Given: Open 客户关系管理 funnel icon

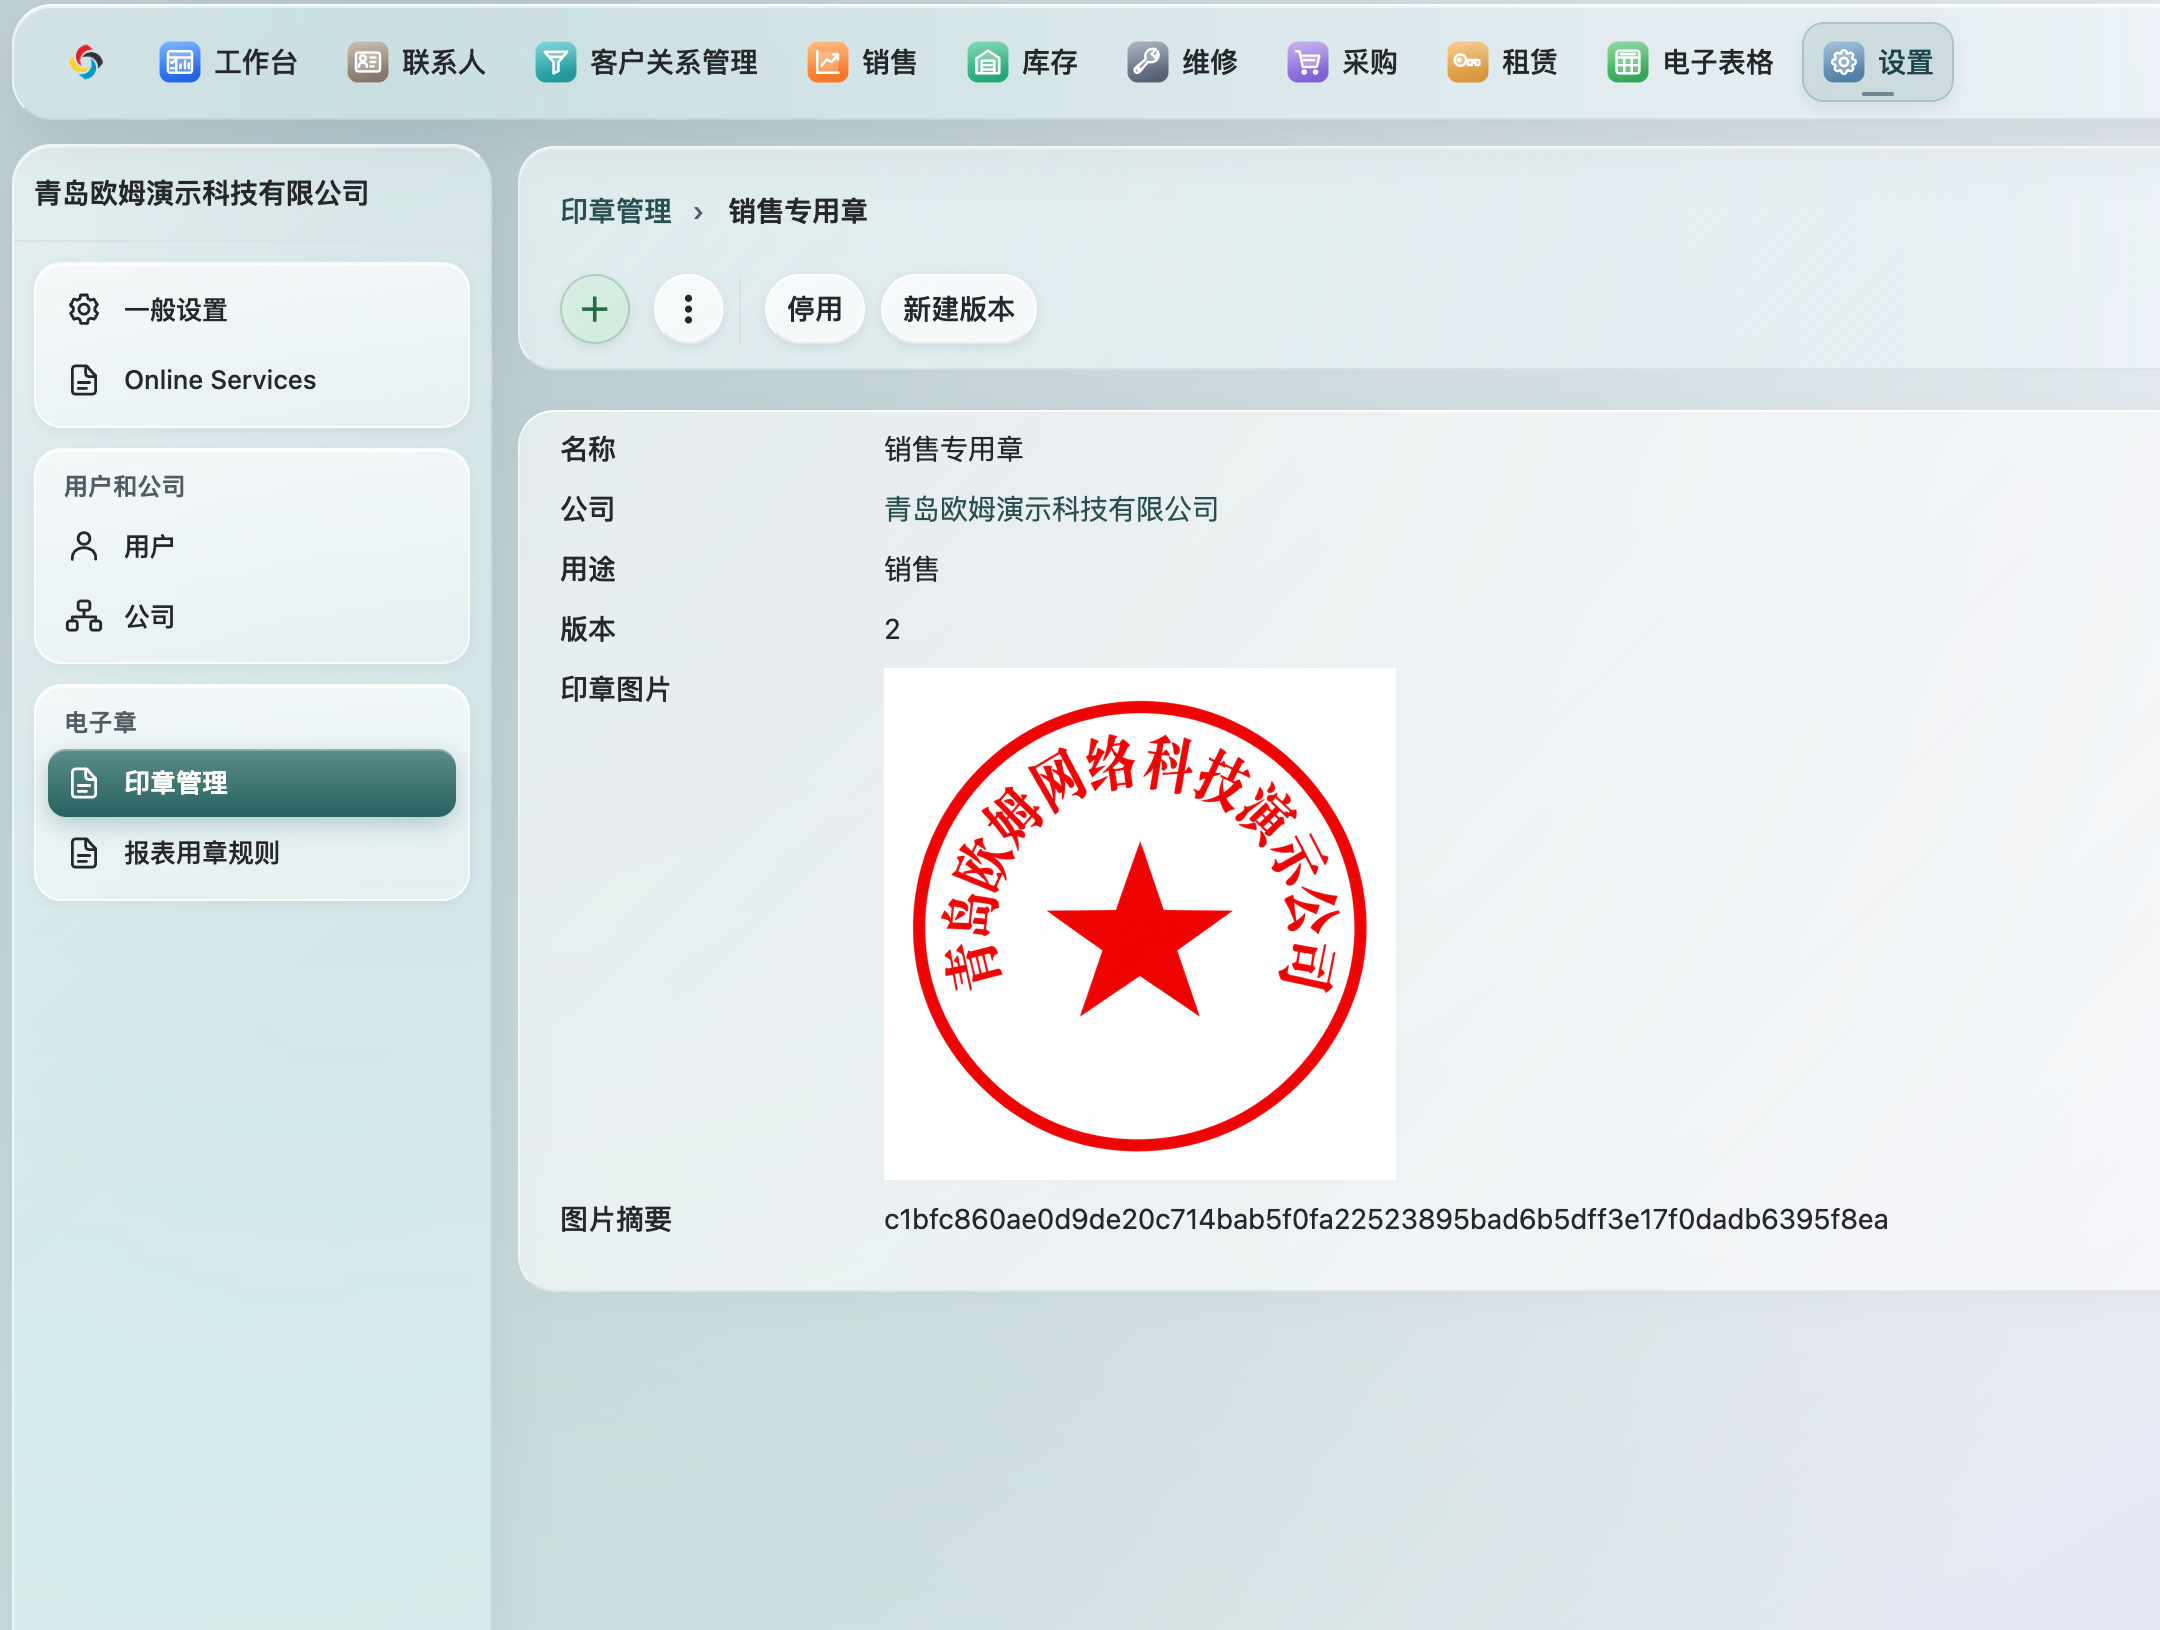Looking at the screenshot, I should click(556, 62).
